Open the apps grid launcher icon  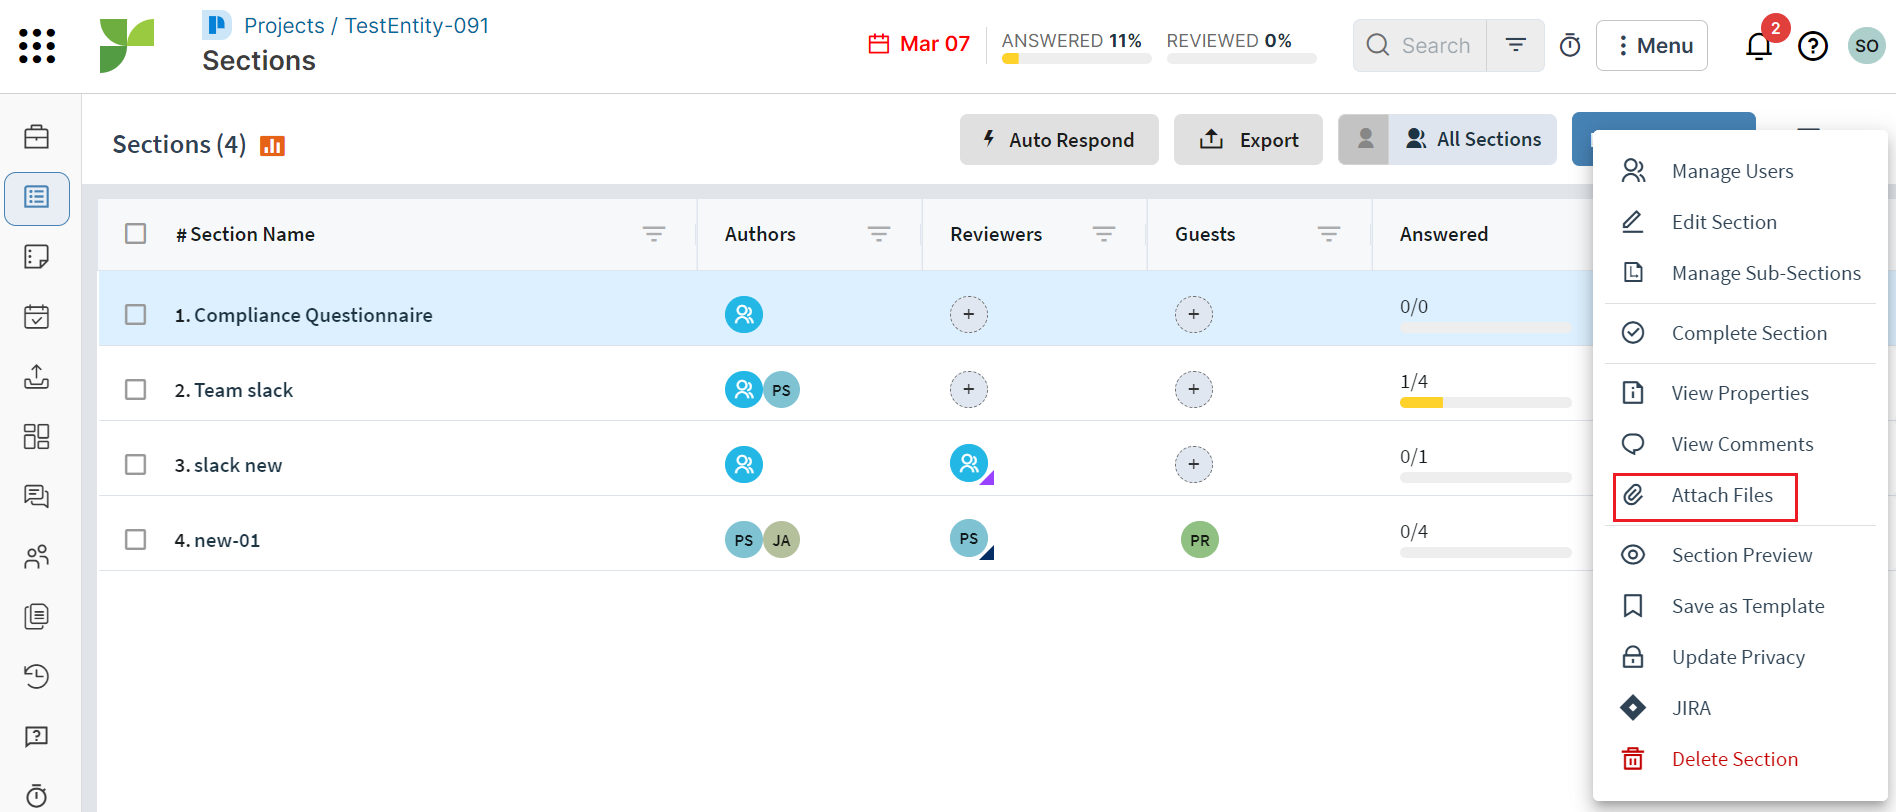(37, 46)
